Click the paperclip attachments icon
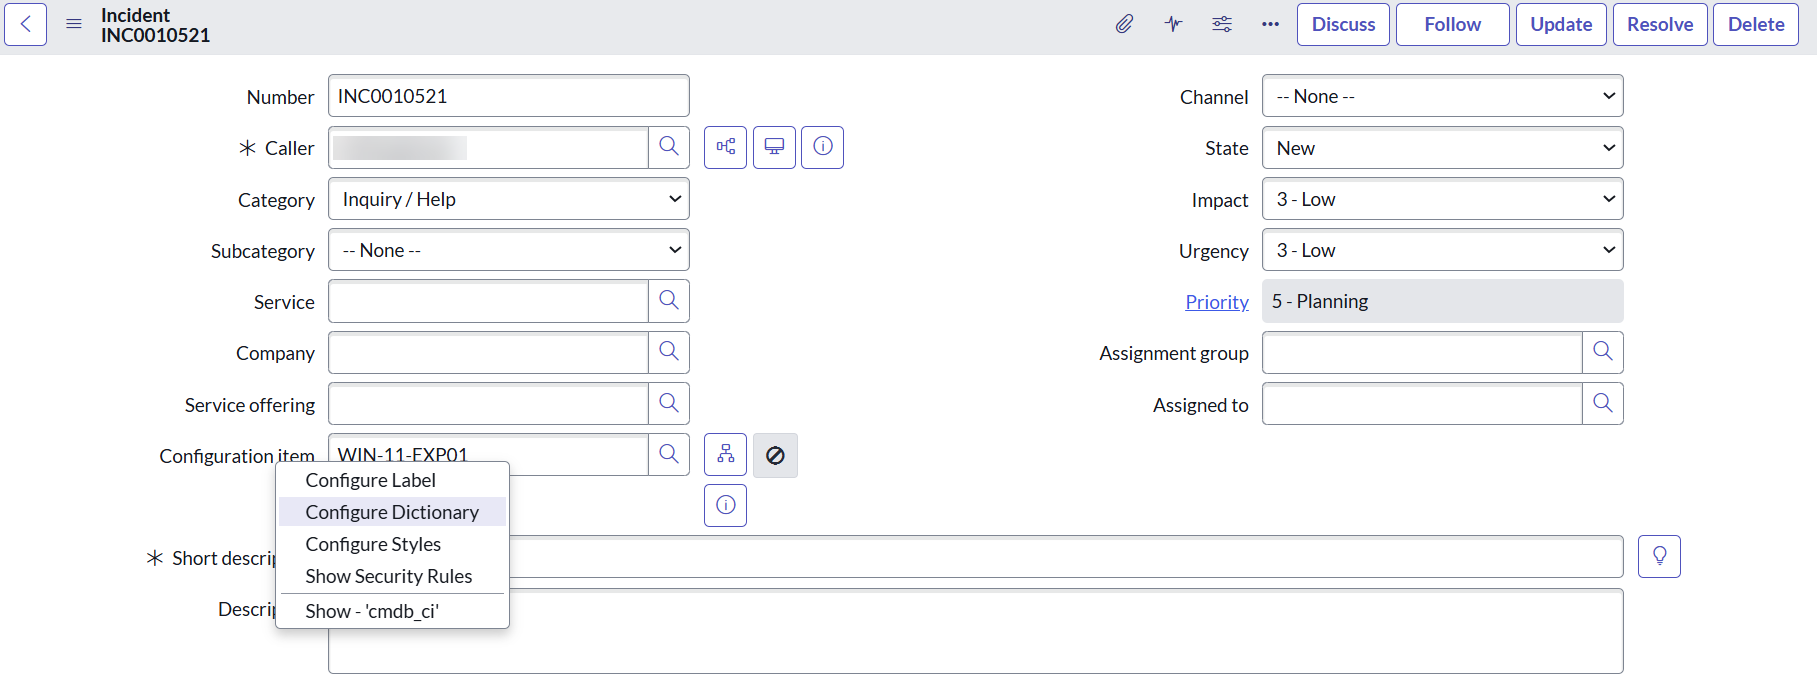 tap(1124, 24)
